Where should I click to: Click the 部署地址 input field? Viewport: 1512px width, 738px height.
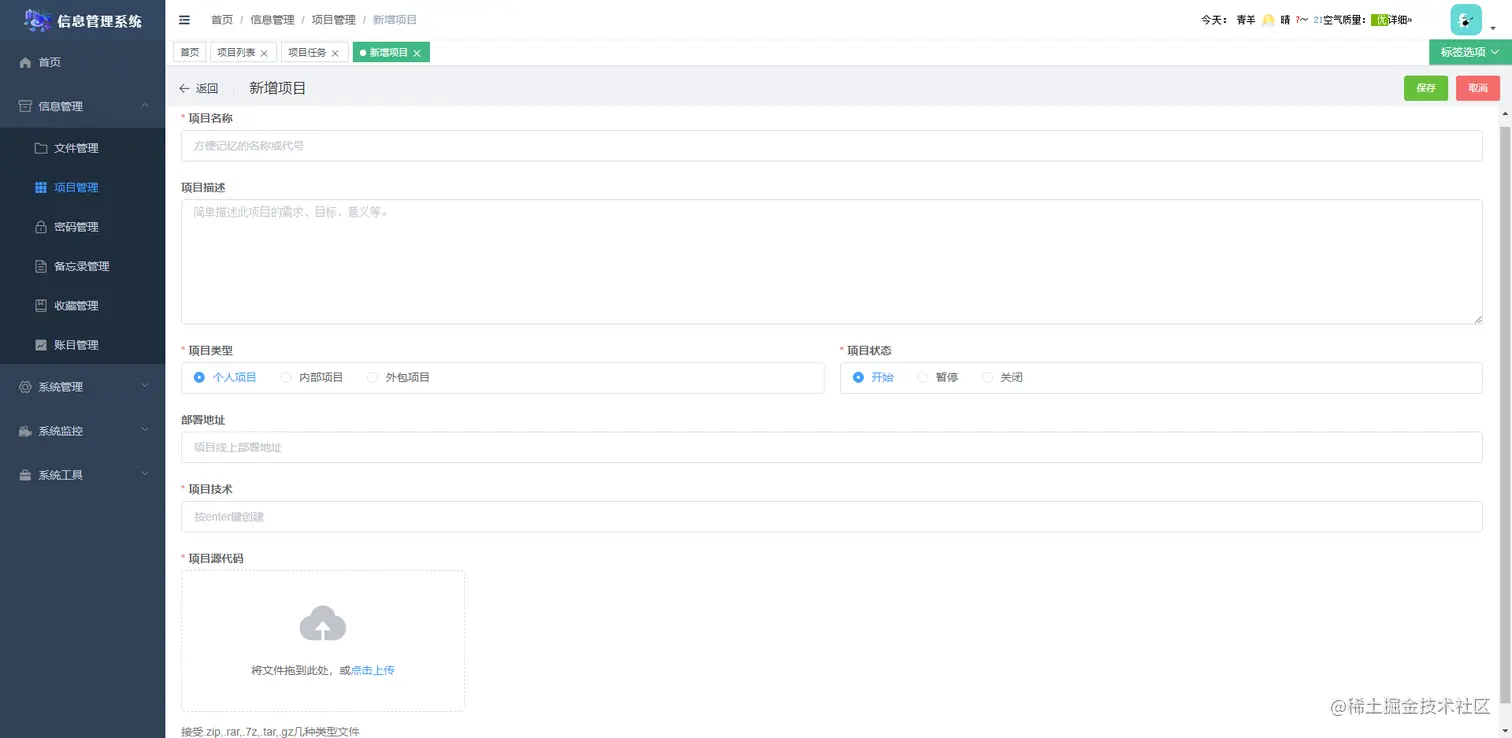(x=831, y=447)
